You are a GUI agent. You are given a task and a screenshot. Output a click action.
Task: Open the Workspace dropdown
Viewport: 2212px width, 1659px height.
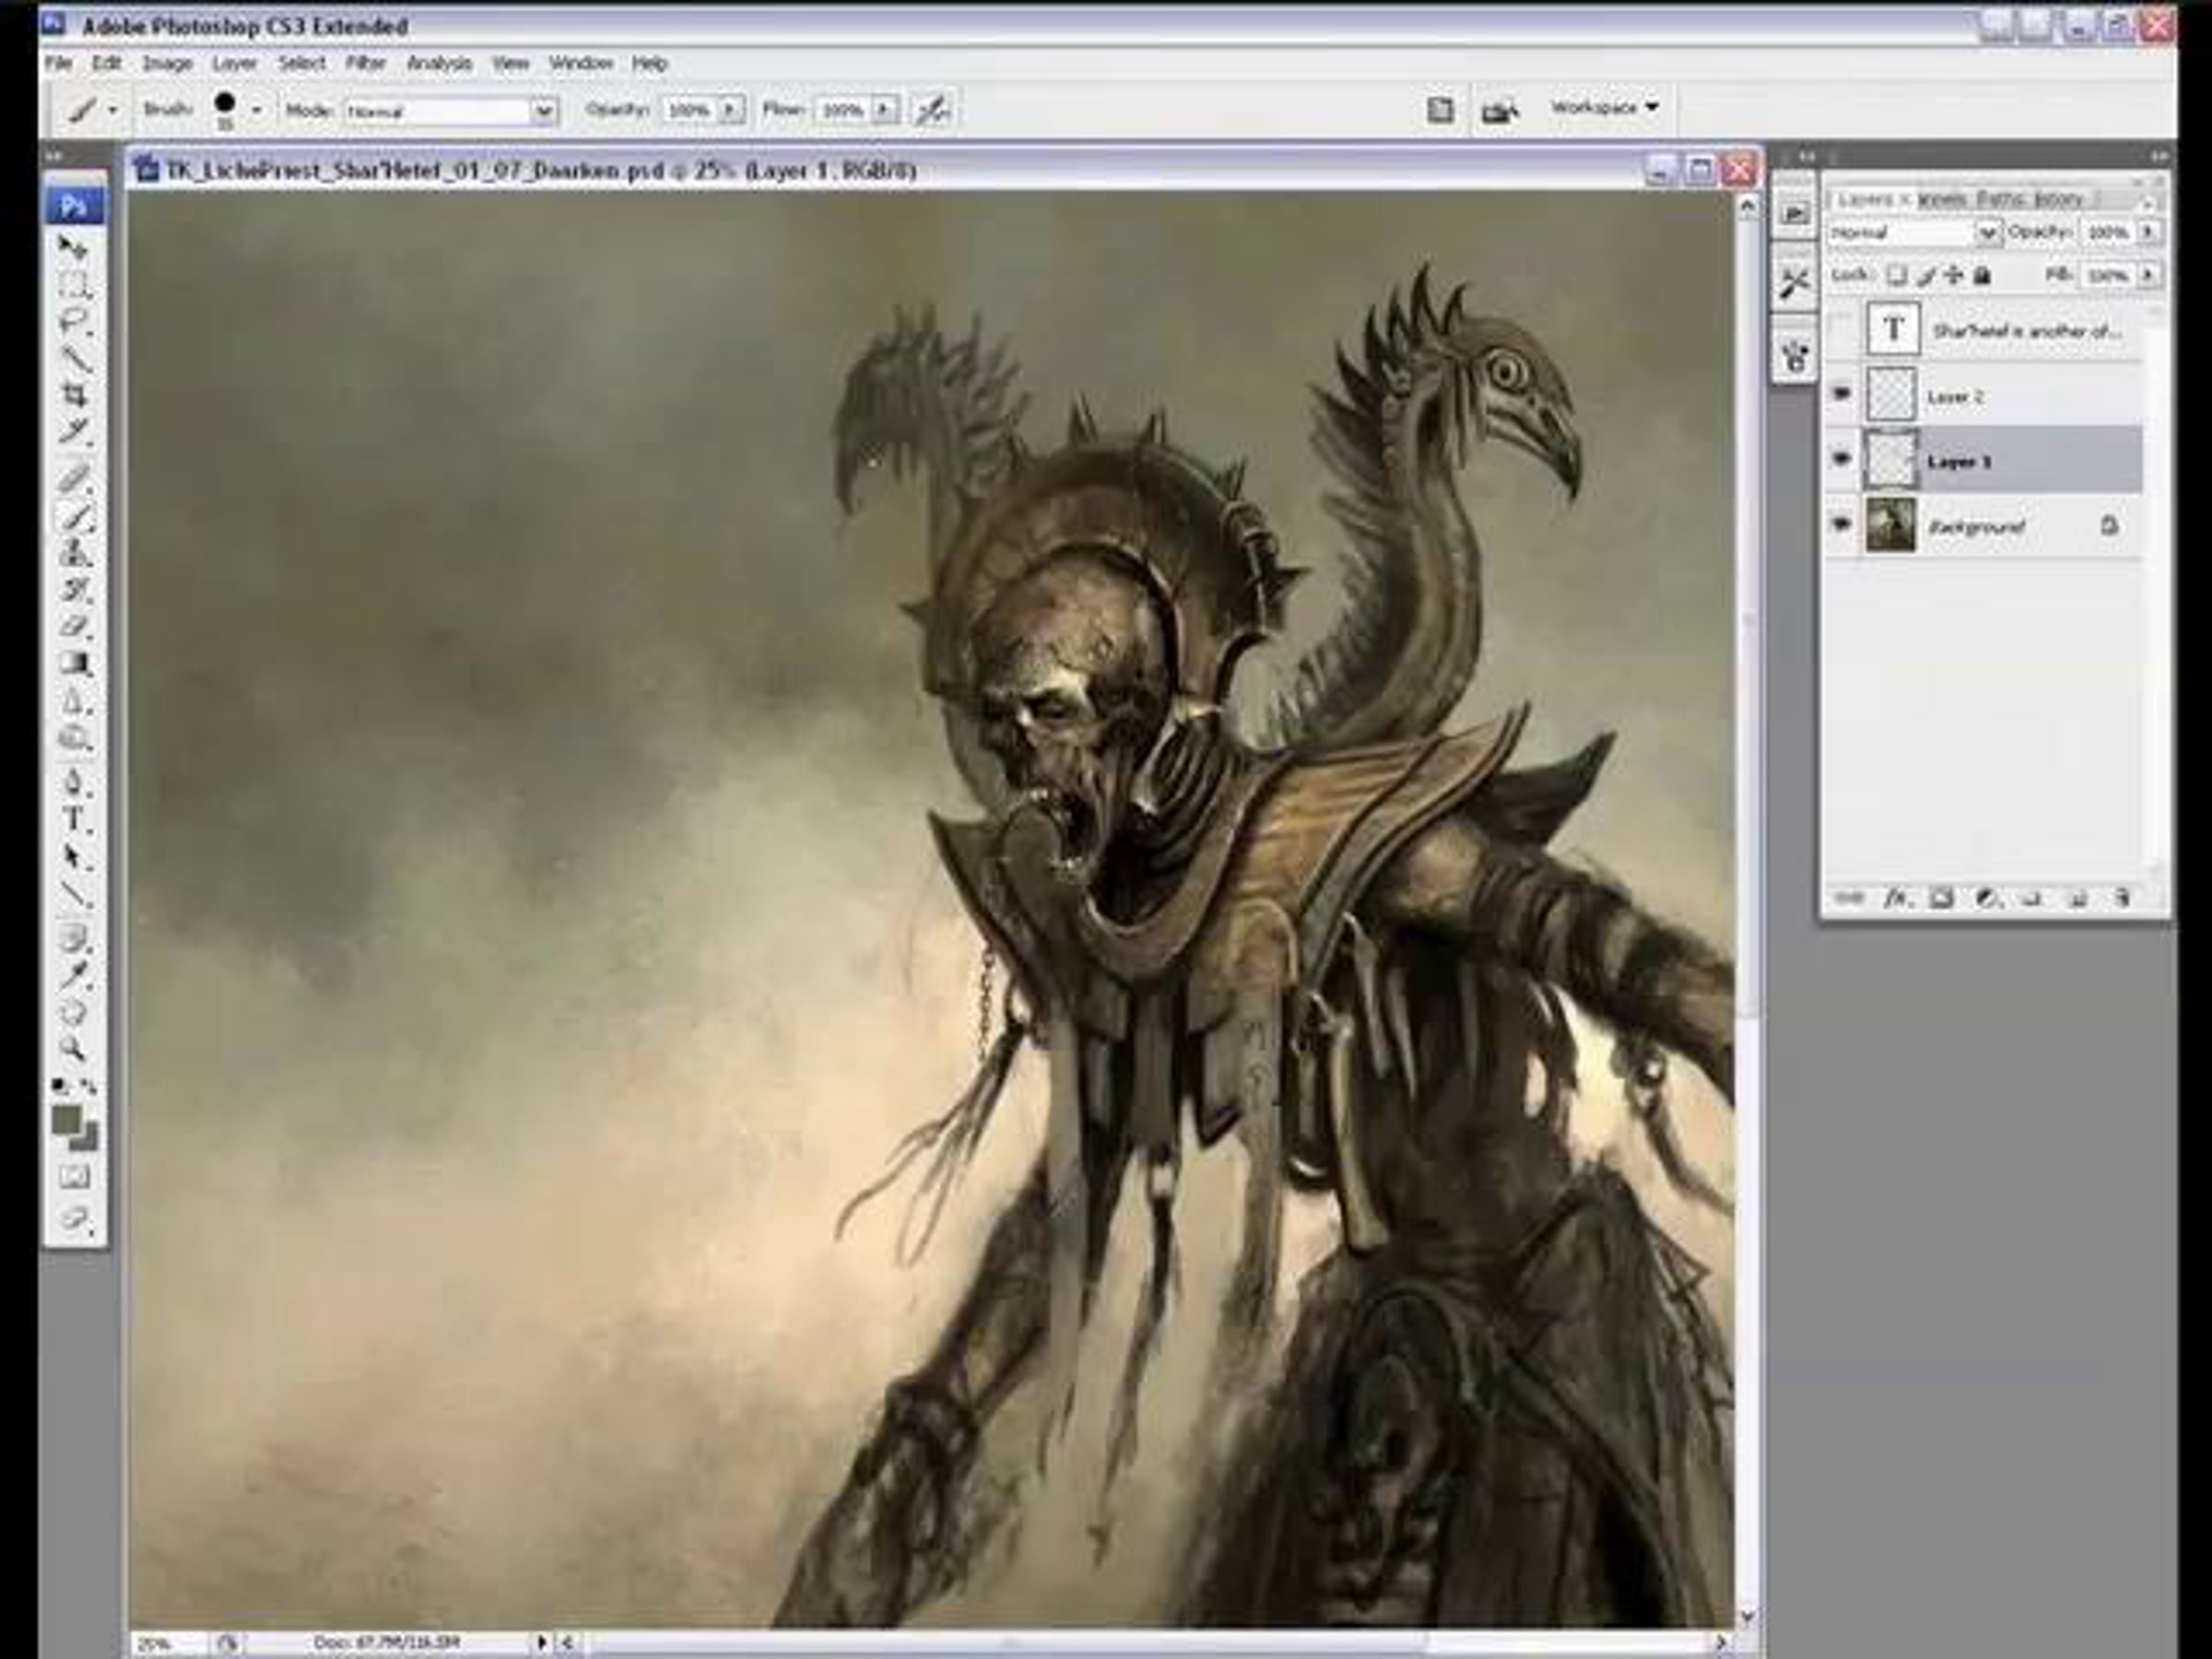pos(1604,107)
